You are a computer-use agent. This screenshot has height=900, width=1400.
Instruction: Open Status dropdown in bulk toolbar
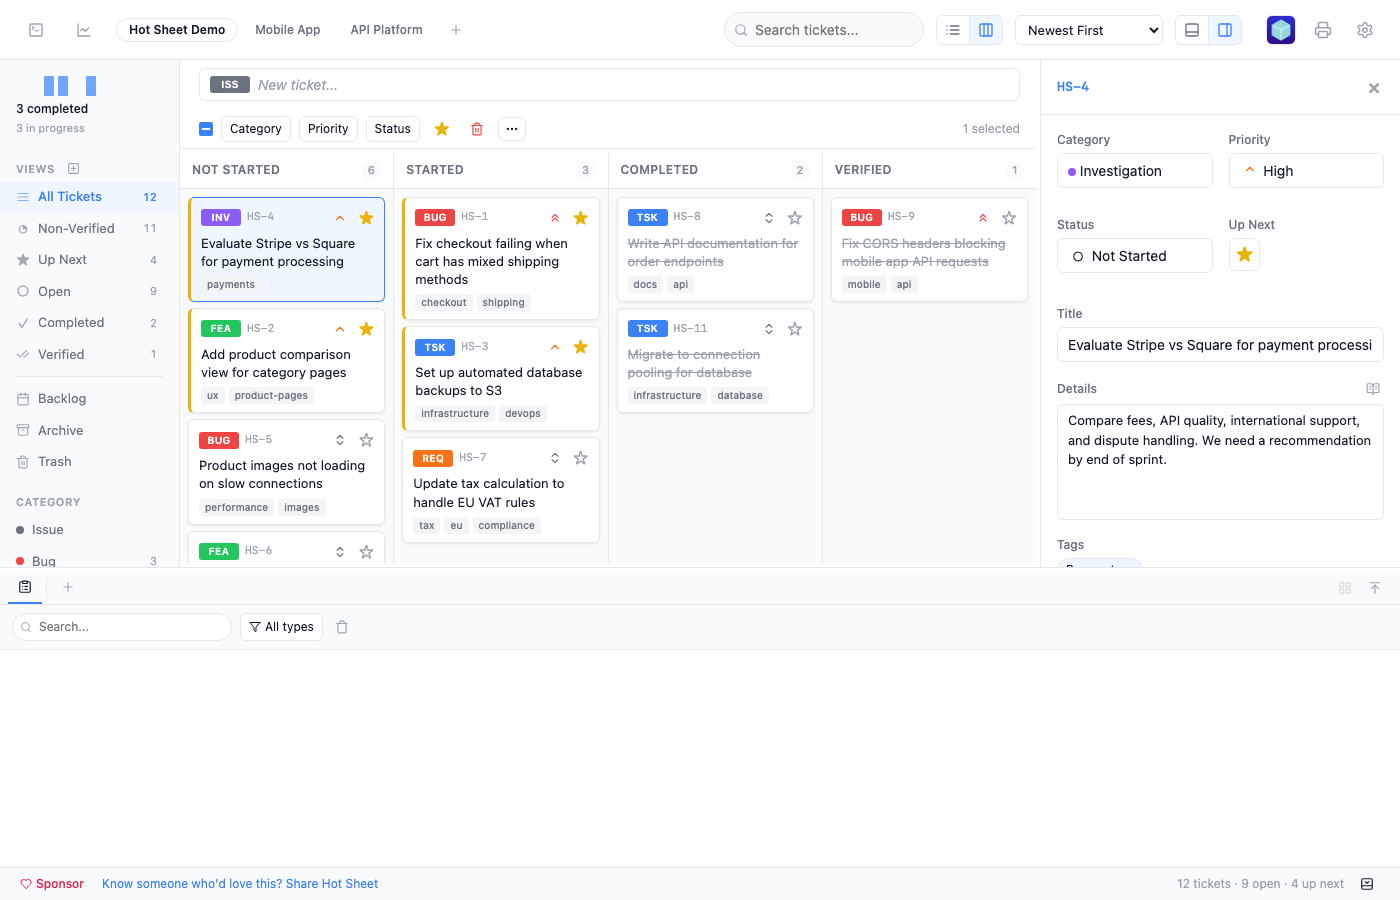(x=392, y=129)
